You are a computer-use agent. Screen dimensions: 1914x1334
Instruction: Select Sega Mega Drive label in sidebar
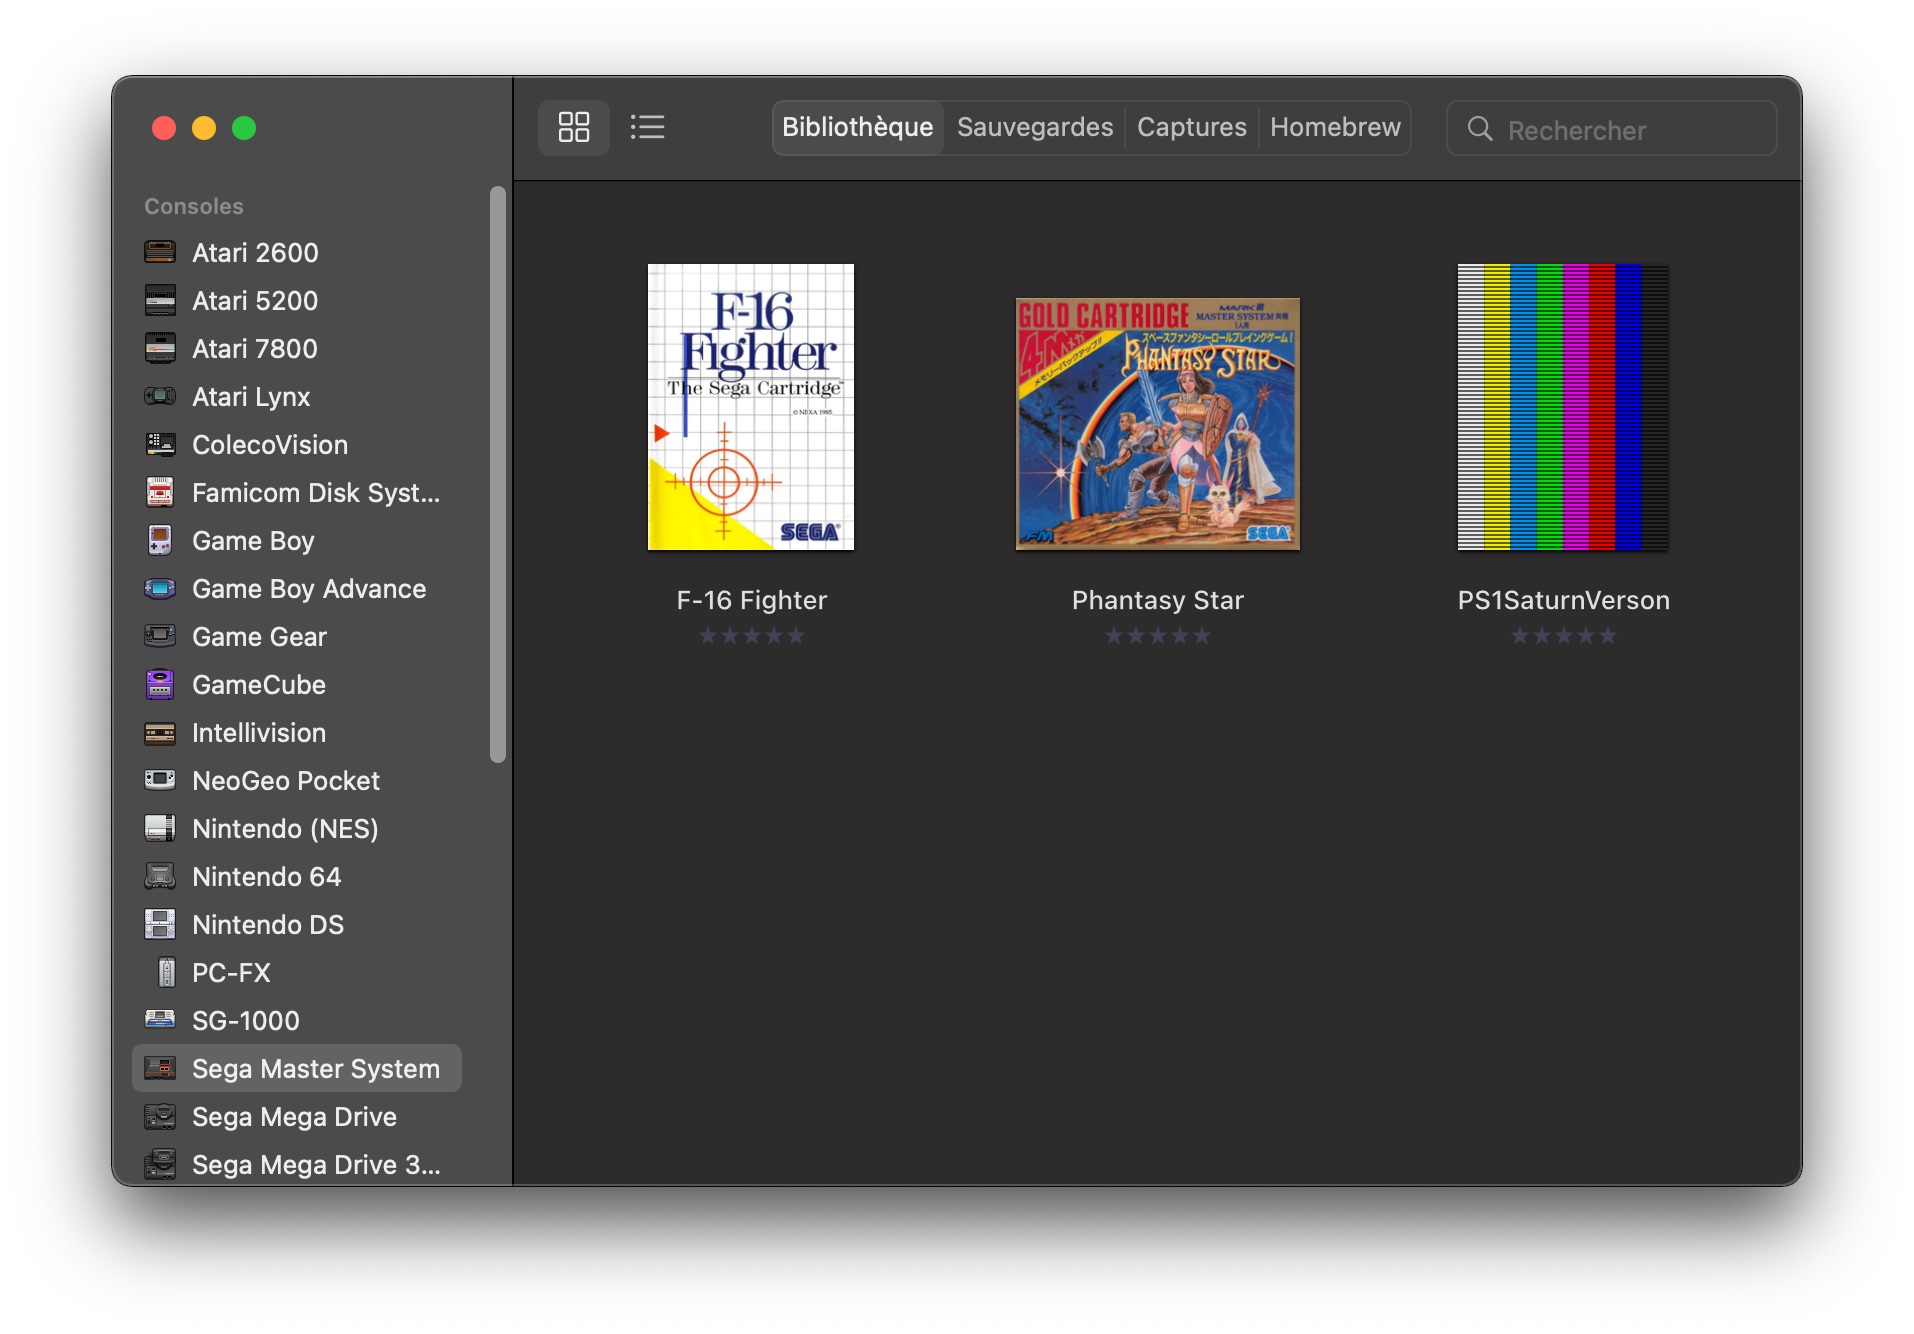click(x=295, y=1117)
